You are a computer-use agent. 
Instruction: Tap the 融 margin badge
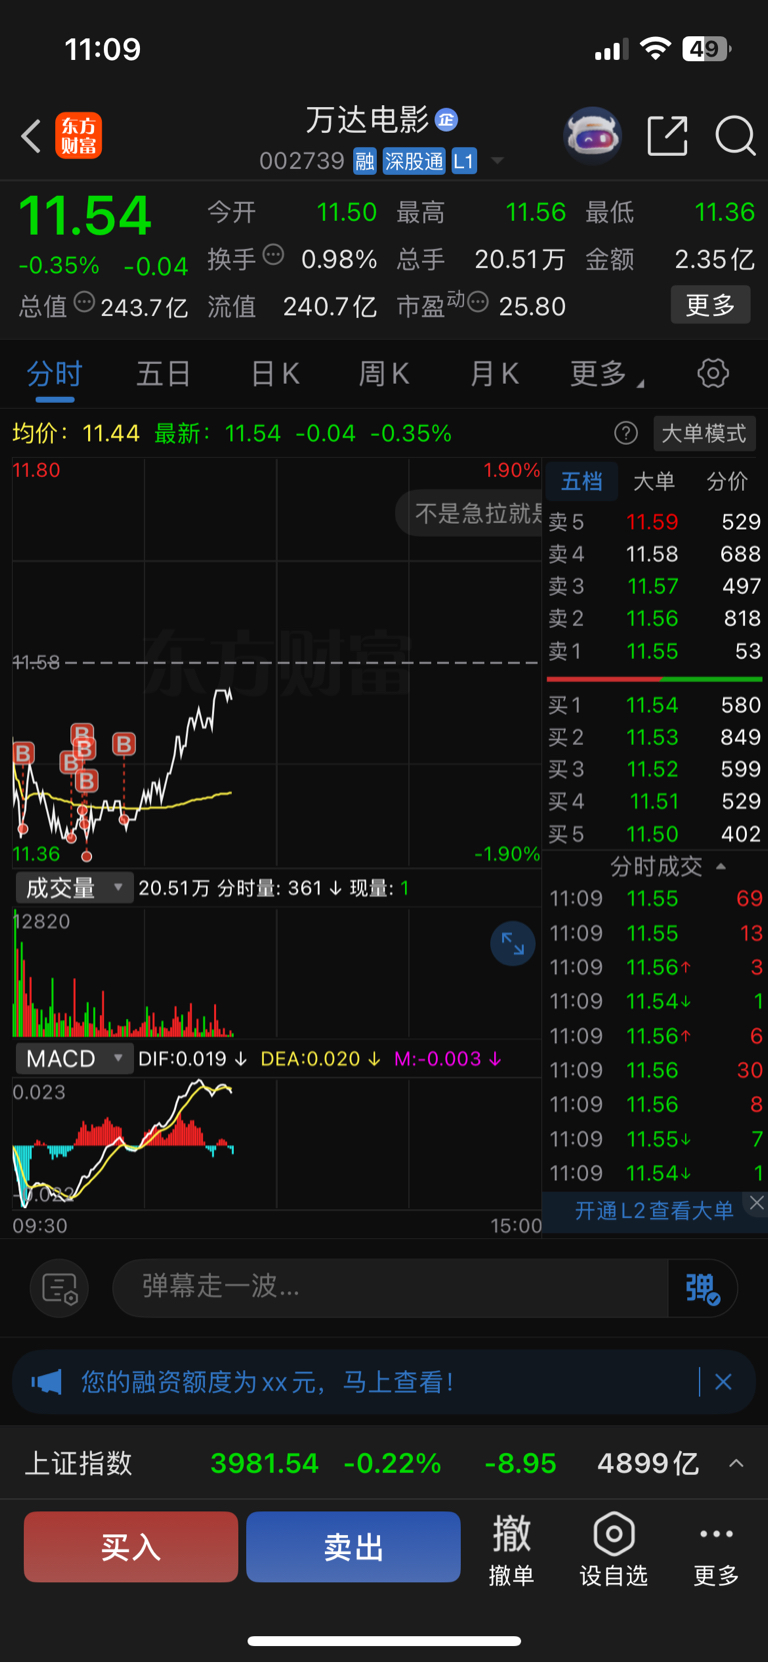(364, 161)
